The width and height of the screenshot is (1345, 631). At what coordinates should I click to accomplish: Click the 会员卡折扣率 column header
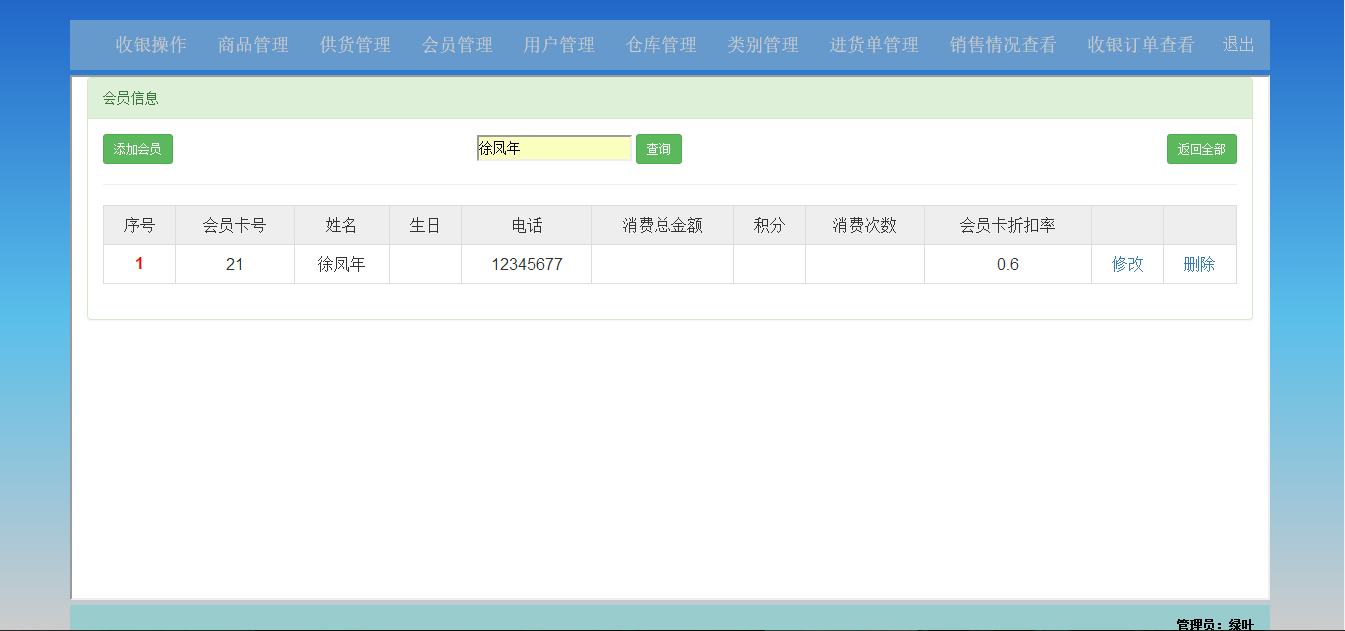[1008, 225]
